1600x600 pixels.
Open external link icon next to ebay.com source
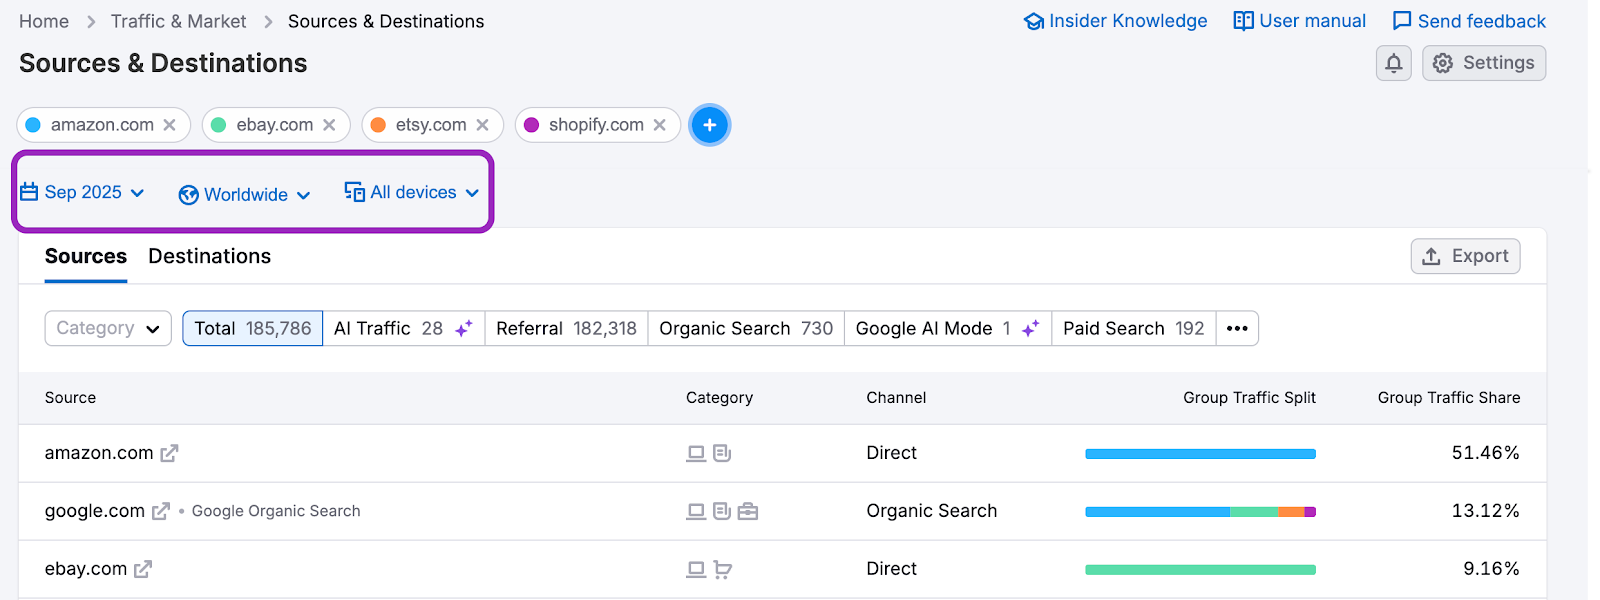143,569
